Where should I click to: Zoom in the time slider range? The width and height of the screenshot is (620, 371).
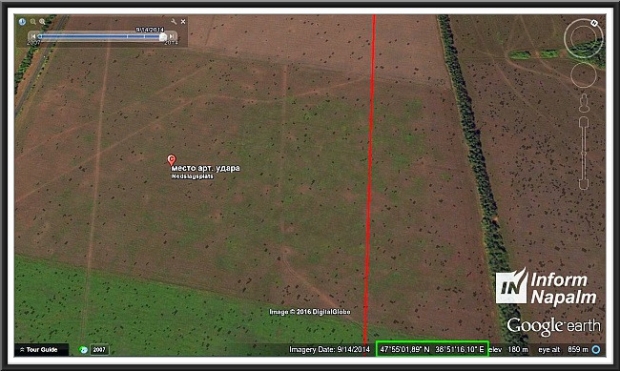tap(42, 22)
